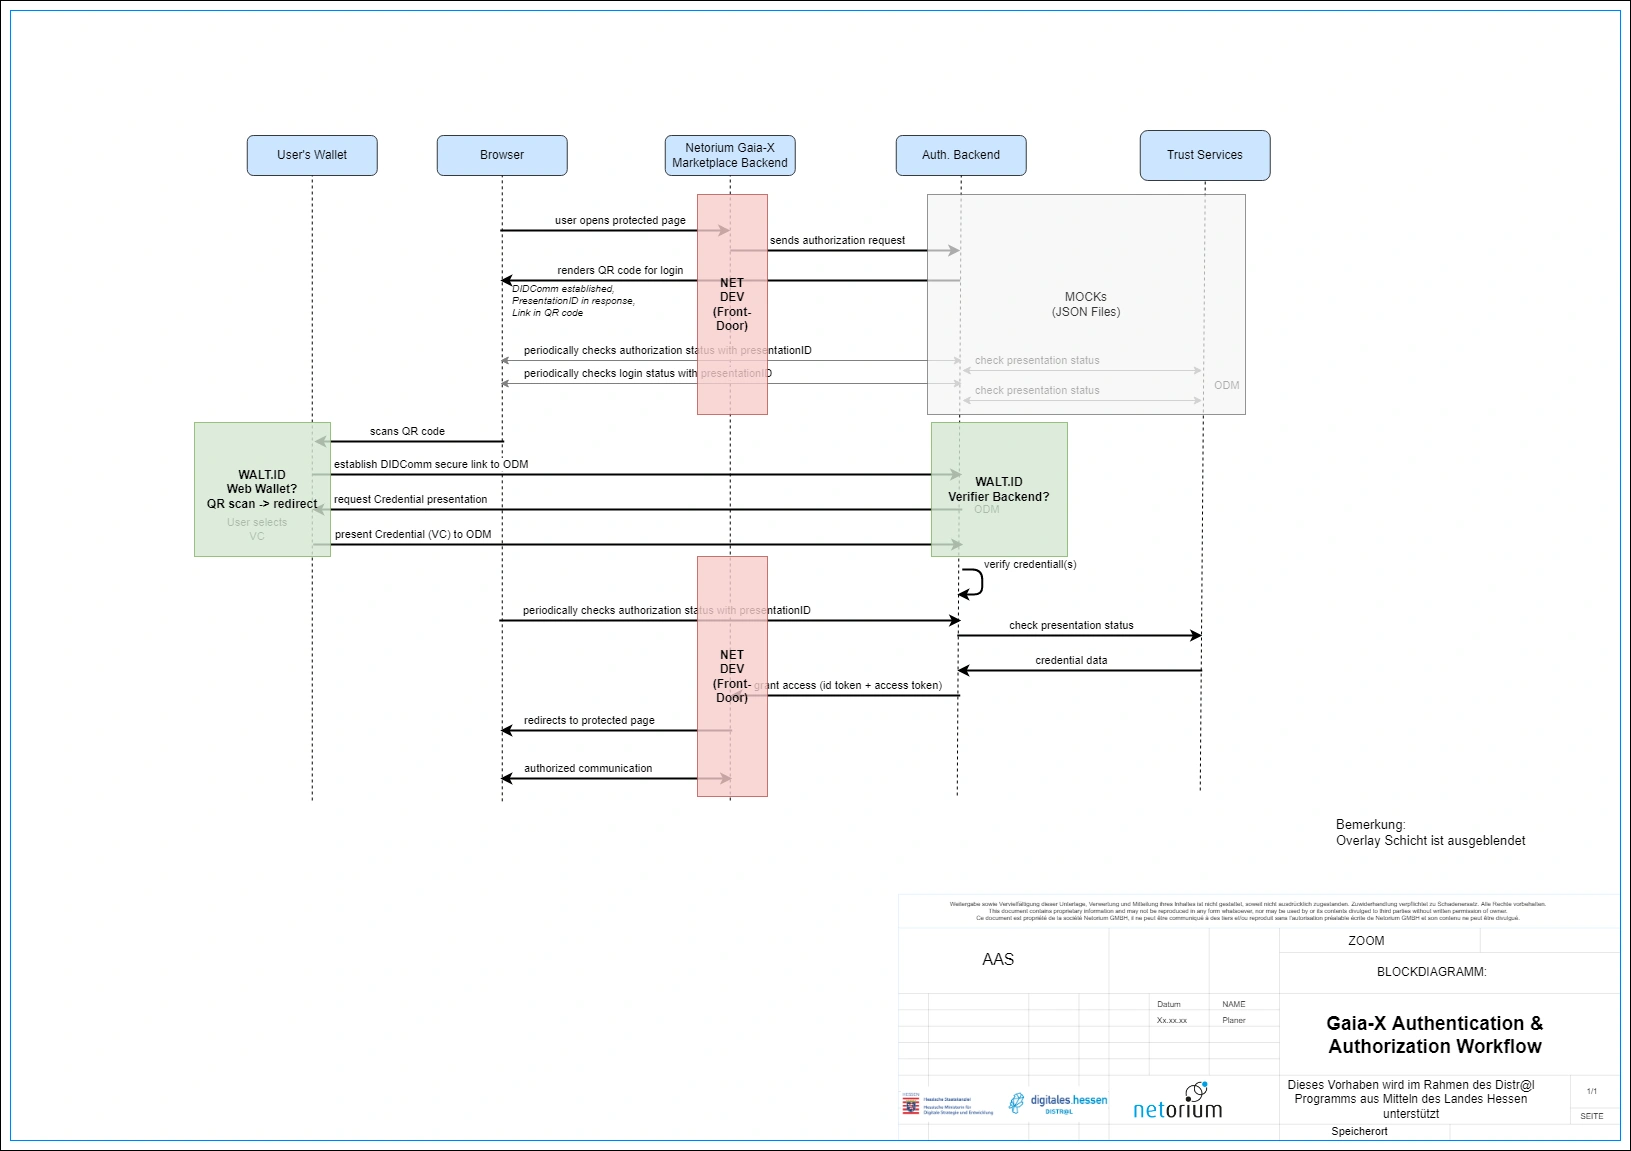Select the green WALT.ID Web Wallet box

click(x=261, y=489)
